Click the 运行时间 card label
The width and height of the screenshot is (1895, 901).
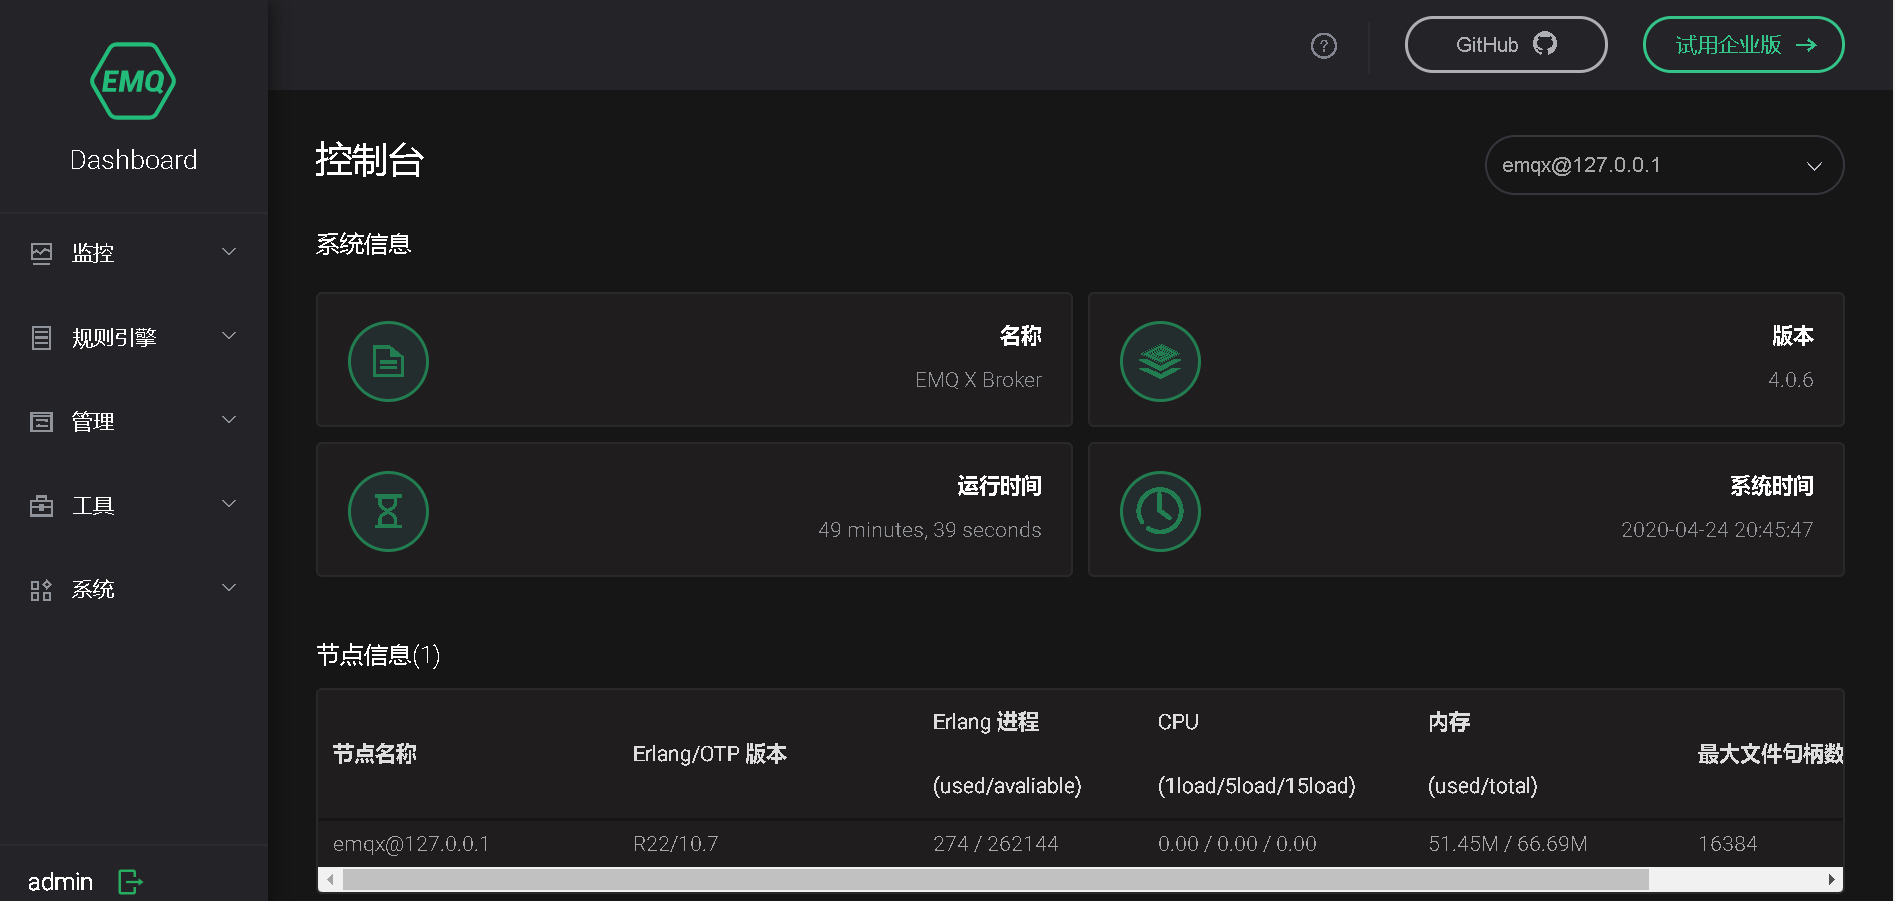pos(1000,486)
